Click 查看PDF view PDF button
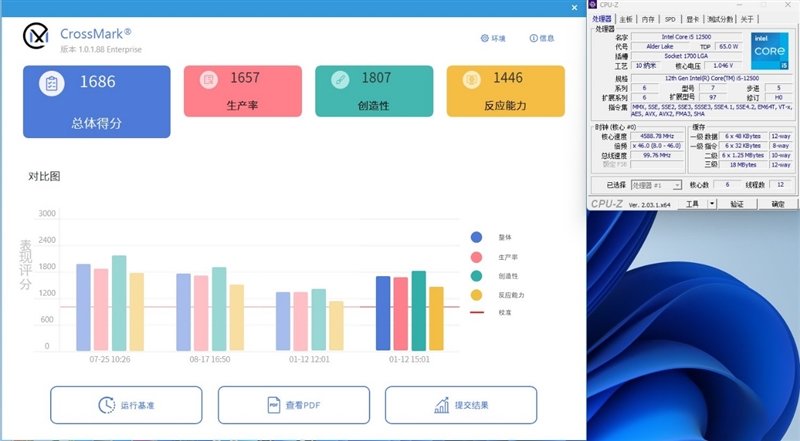This screenshot has height=441, width=800. click(x=294, y=405)
